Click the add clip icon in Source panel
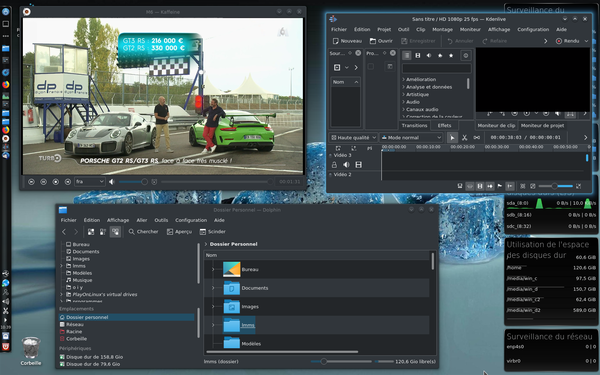 coord(337,67)
